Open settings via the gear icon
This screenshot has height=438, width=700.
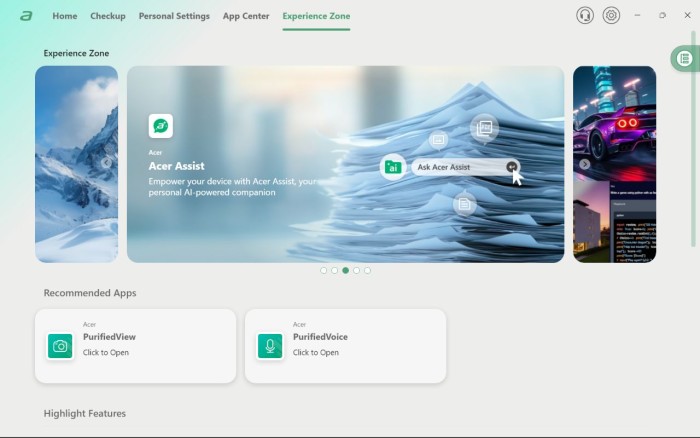[611, 16]
